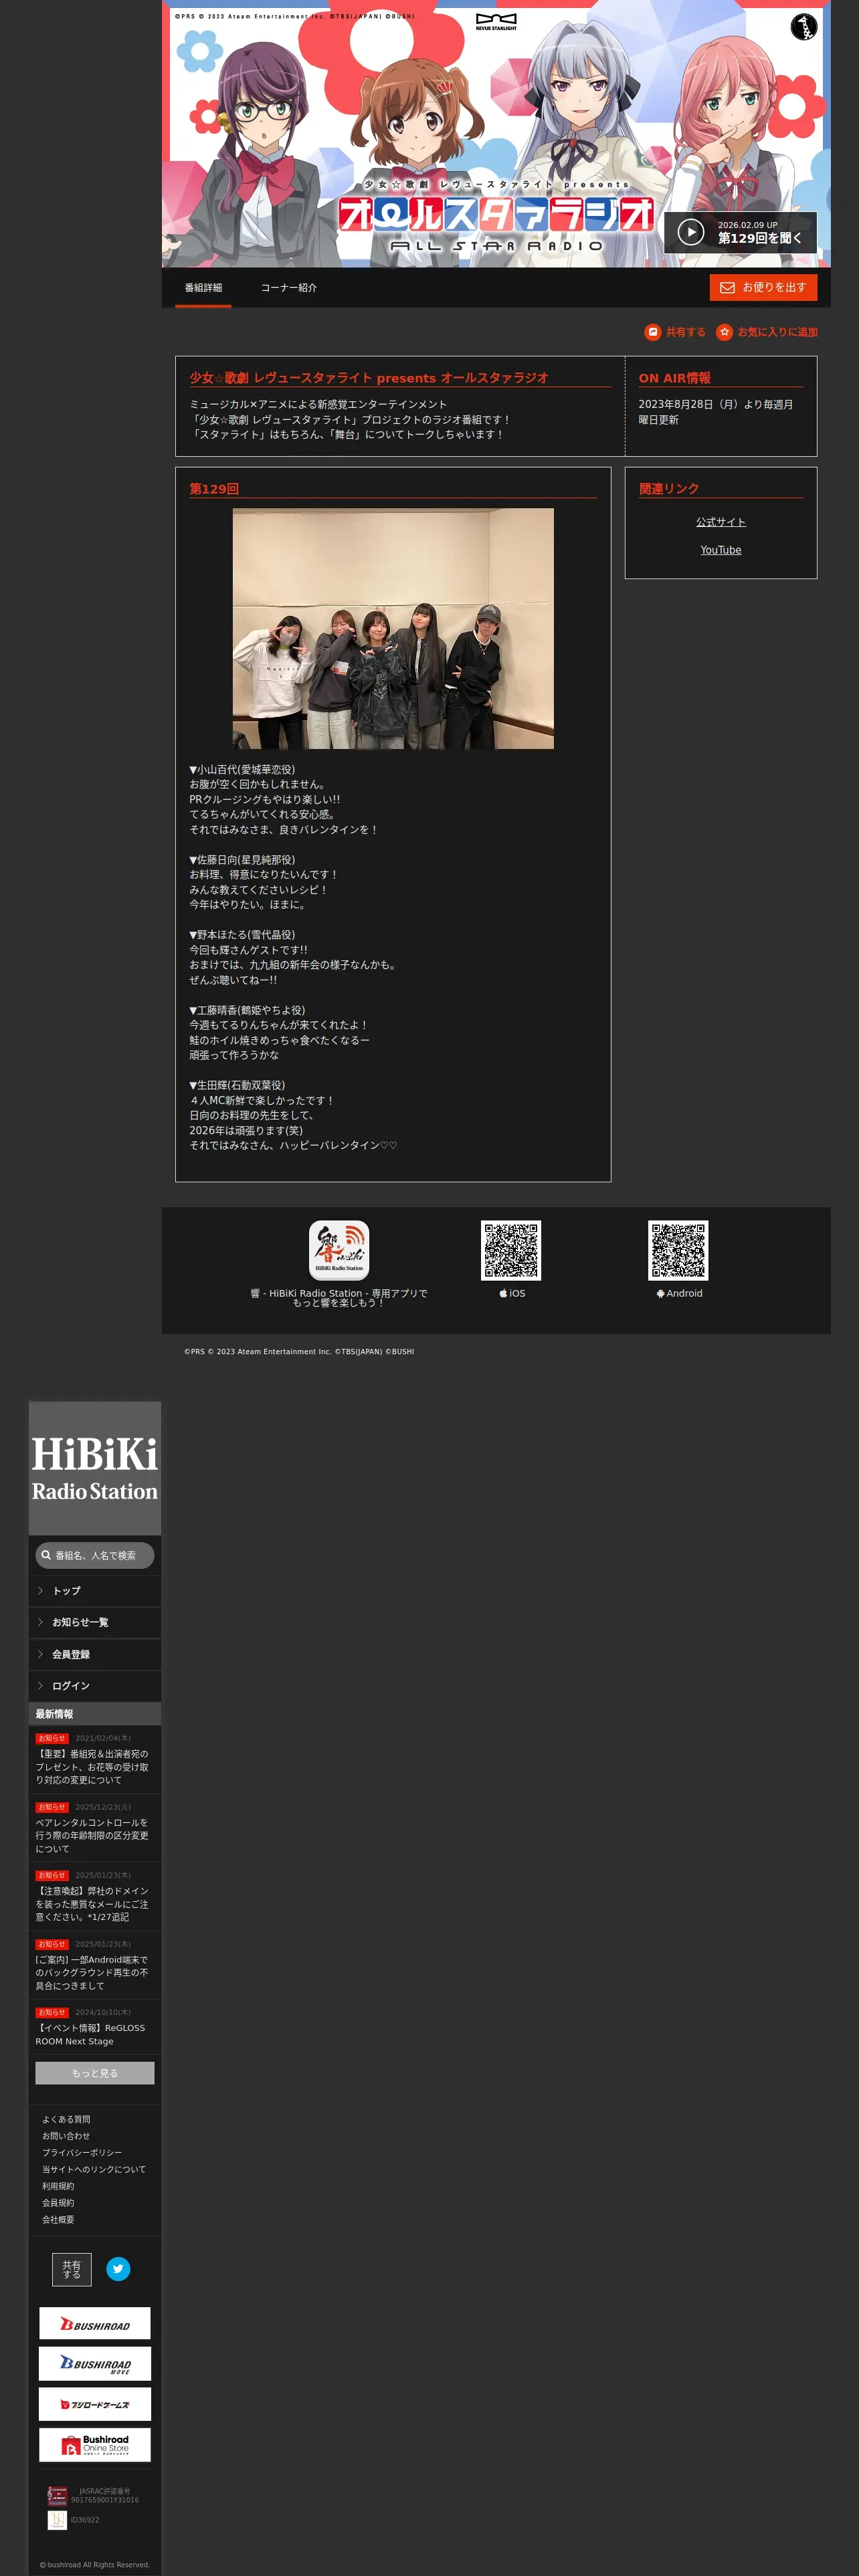Open ログイン in sidebar

(x=95, y=1686)
